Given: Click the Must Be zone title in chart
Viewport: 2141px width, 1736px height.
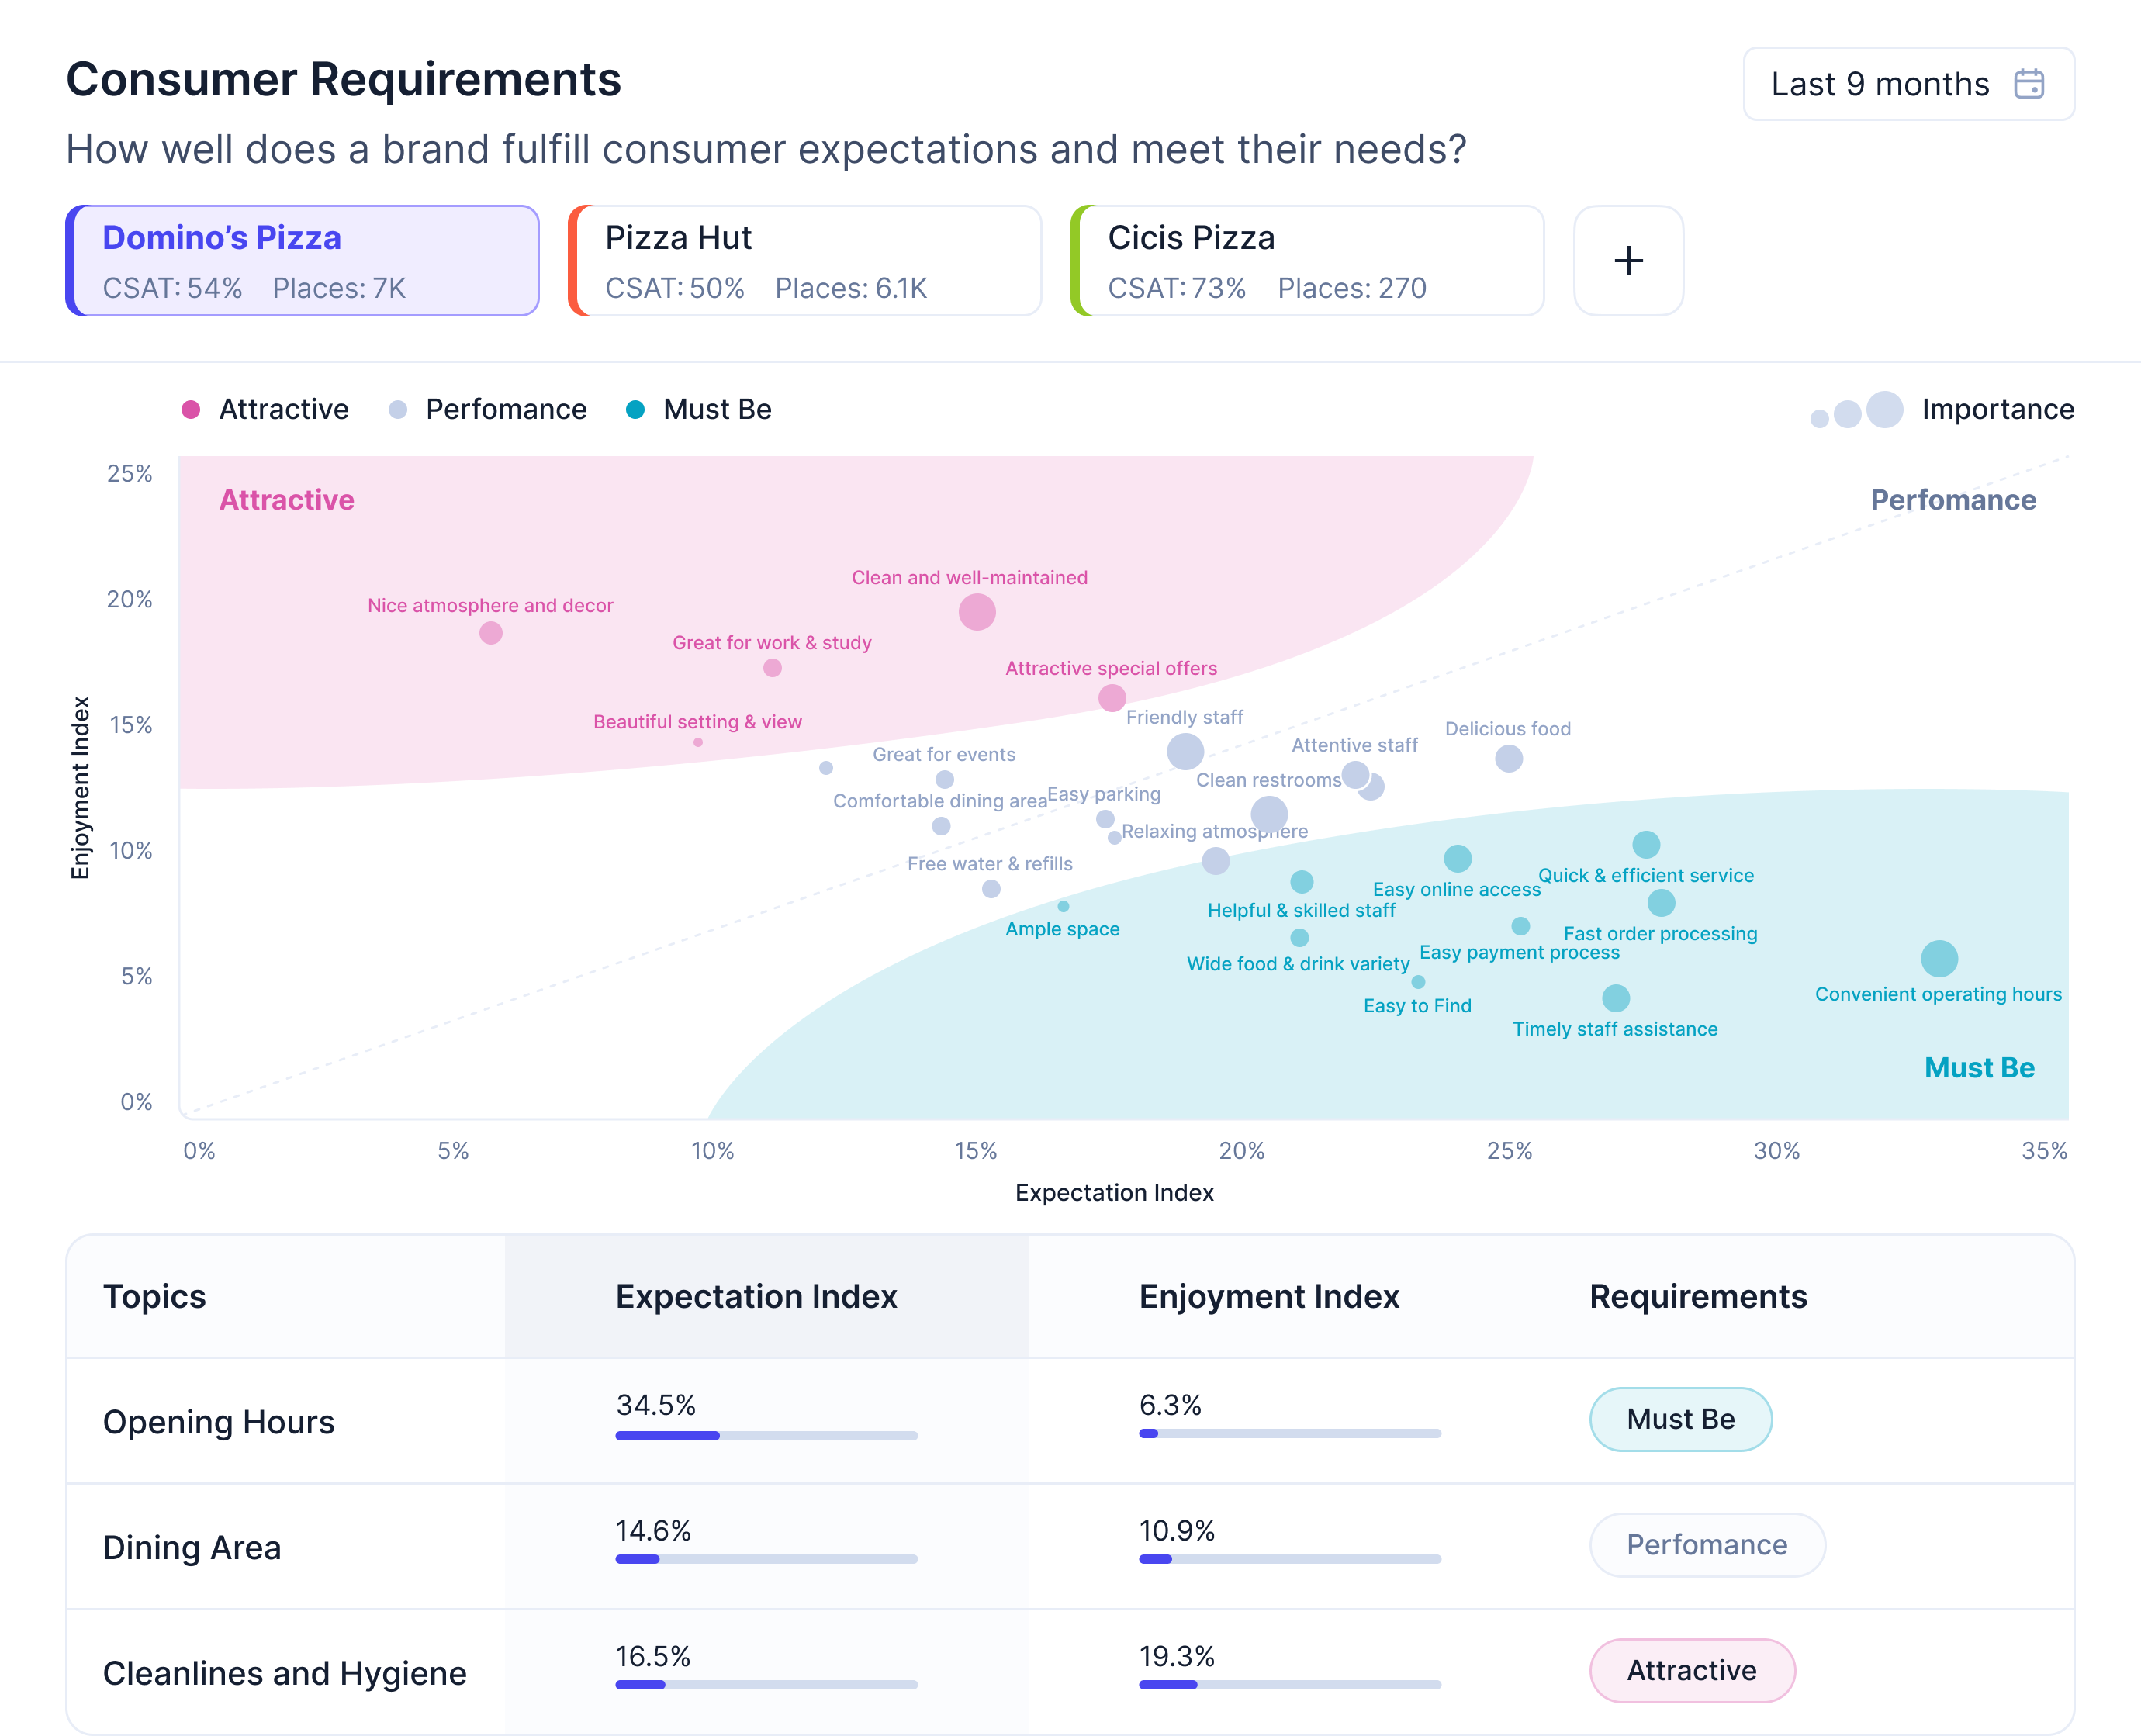Looking at the screenshot, I should point(1979,1068).
